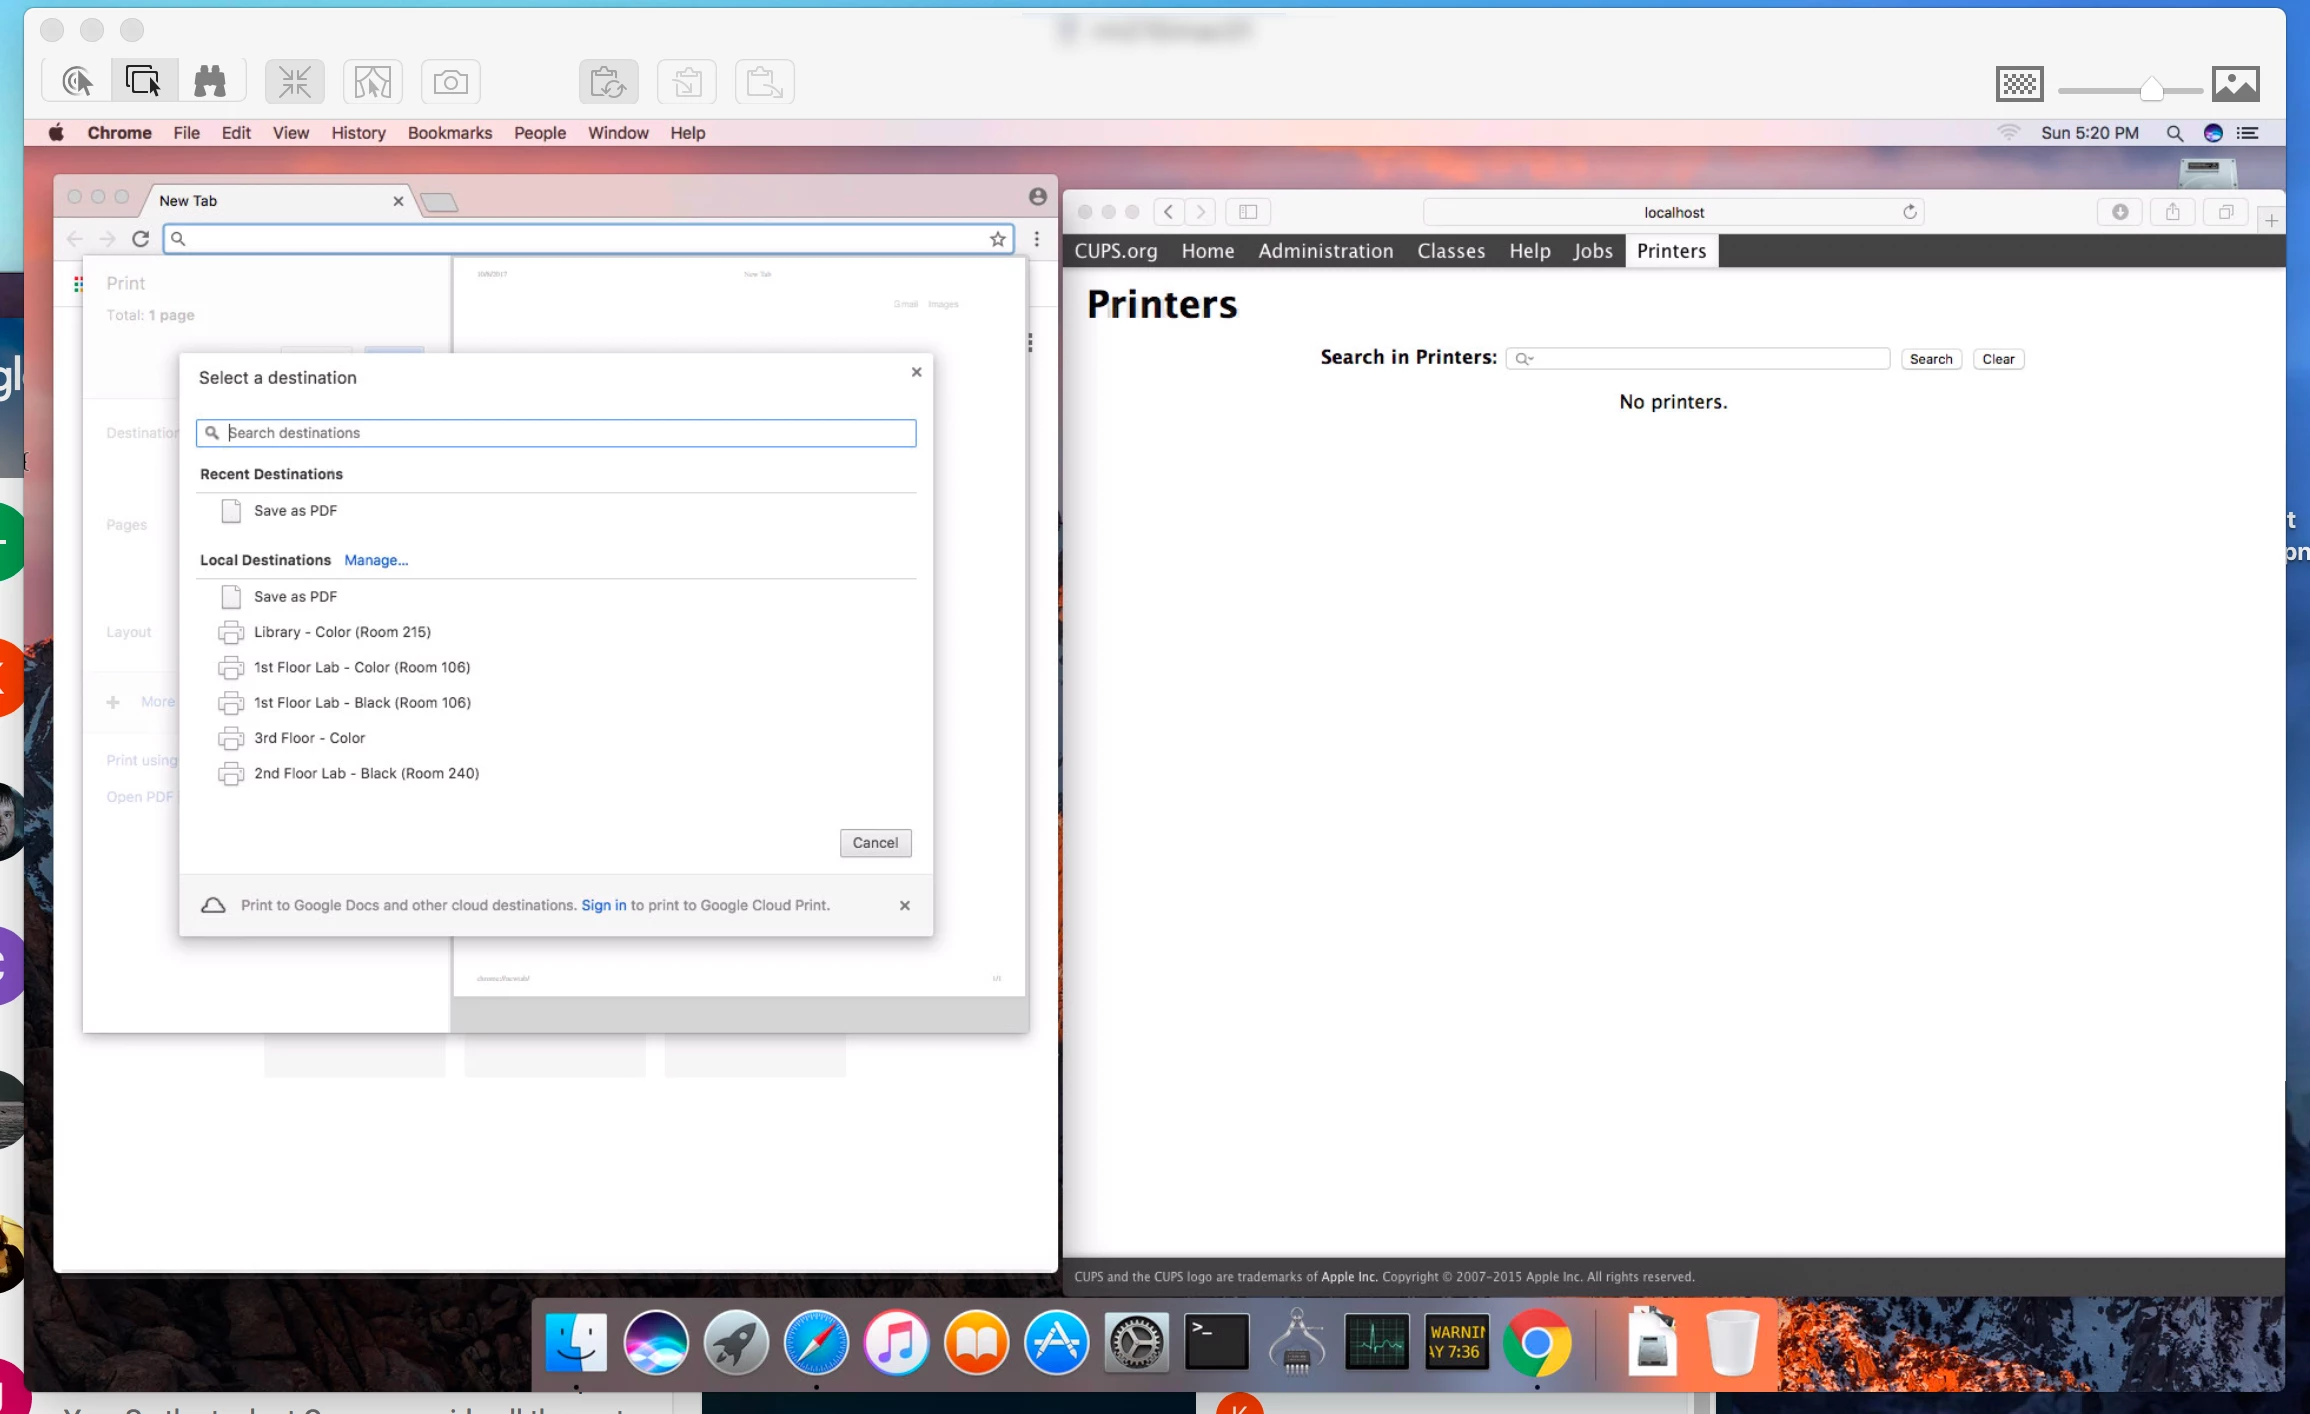Image resolution: width=2310 pixels, height=1414 pixels.
Task: Open Chrome three-dot menu
Action: 1037,239
